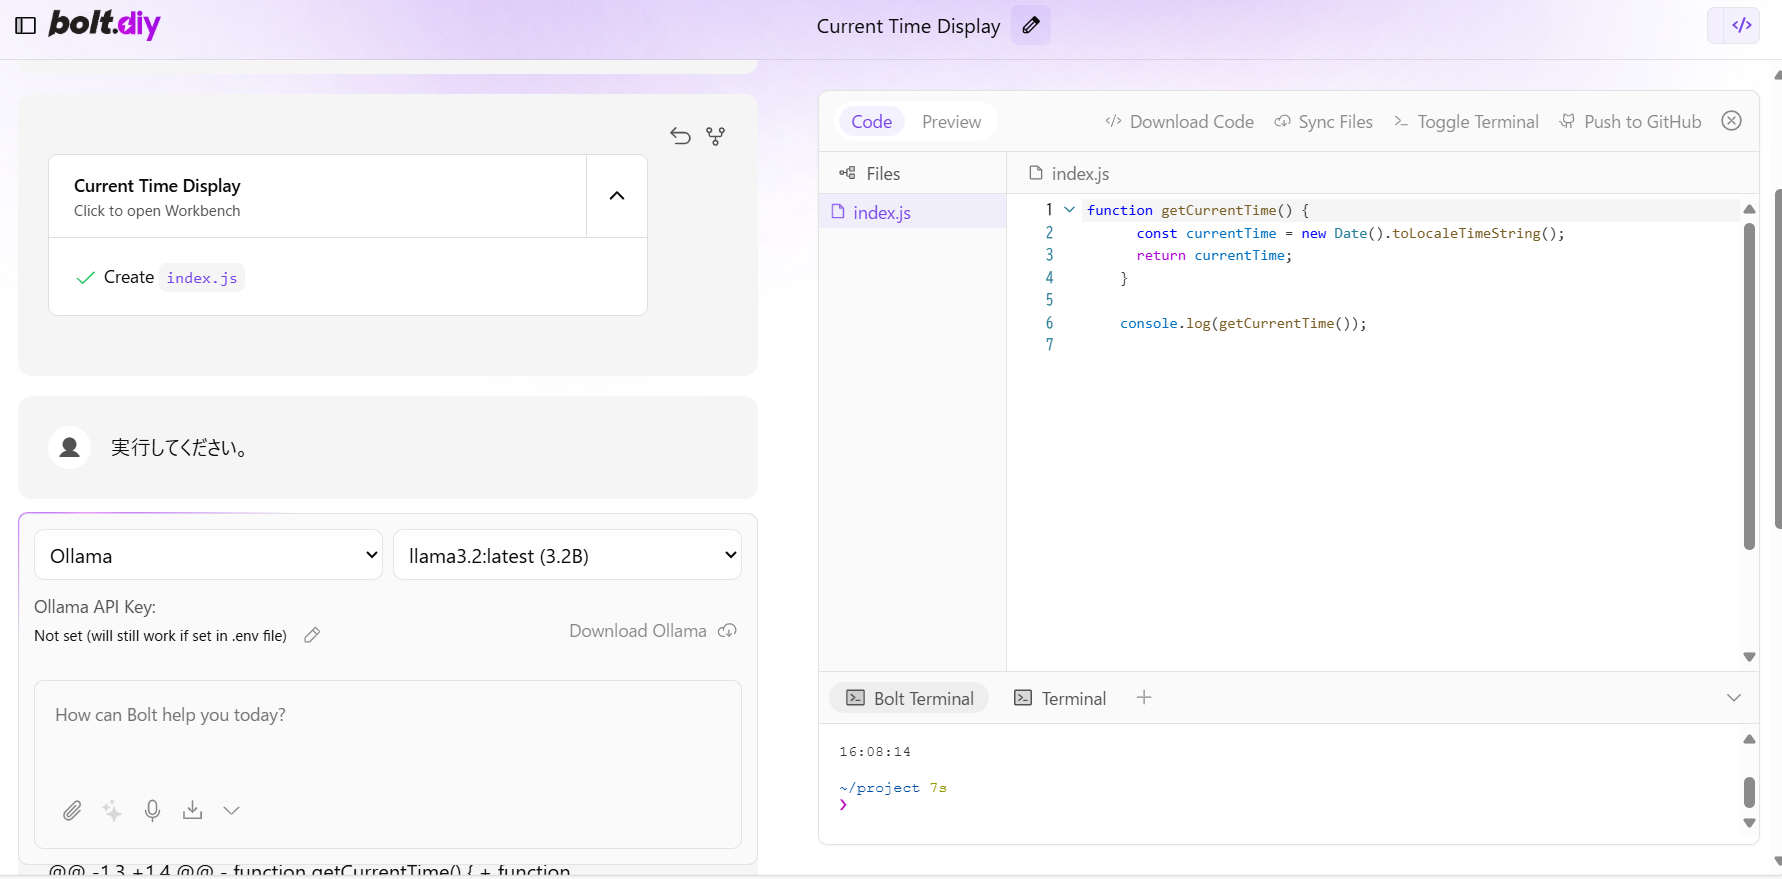Click the editor scroll-down arrow
The height and width of the screenshot is (879, 1782).
coord(1749,657)
